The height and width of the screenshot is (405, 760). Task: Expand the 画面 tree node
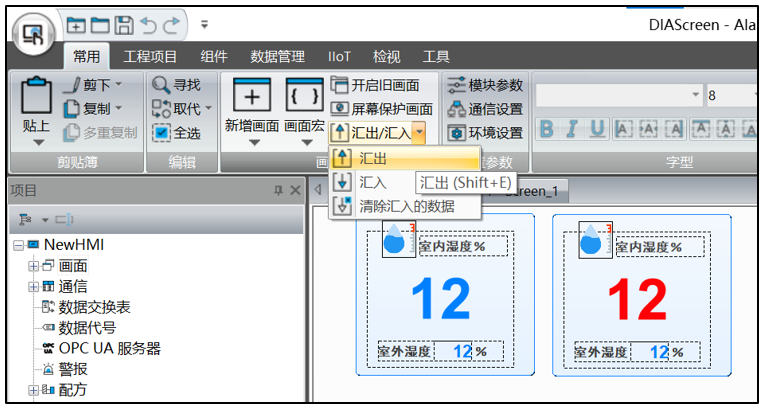click(x=33, y=266)
